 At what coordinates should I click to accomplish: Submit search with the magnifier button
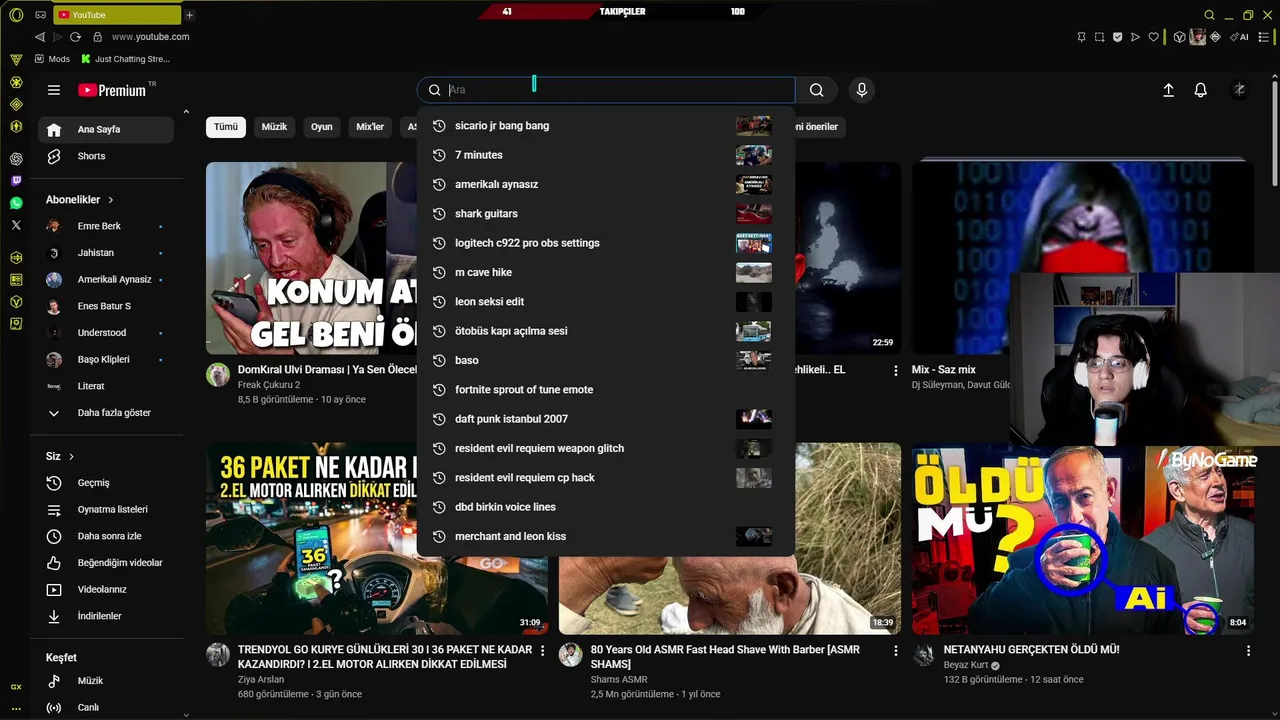817,90
